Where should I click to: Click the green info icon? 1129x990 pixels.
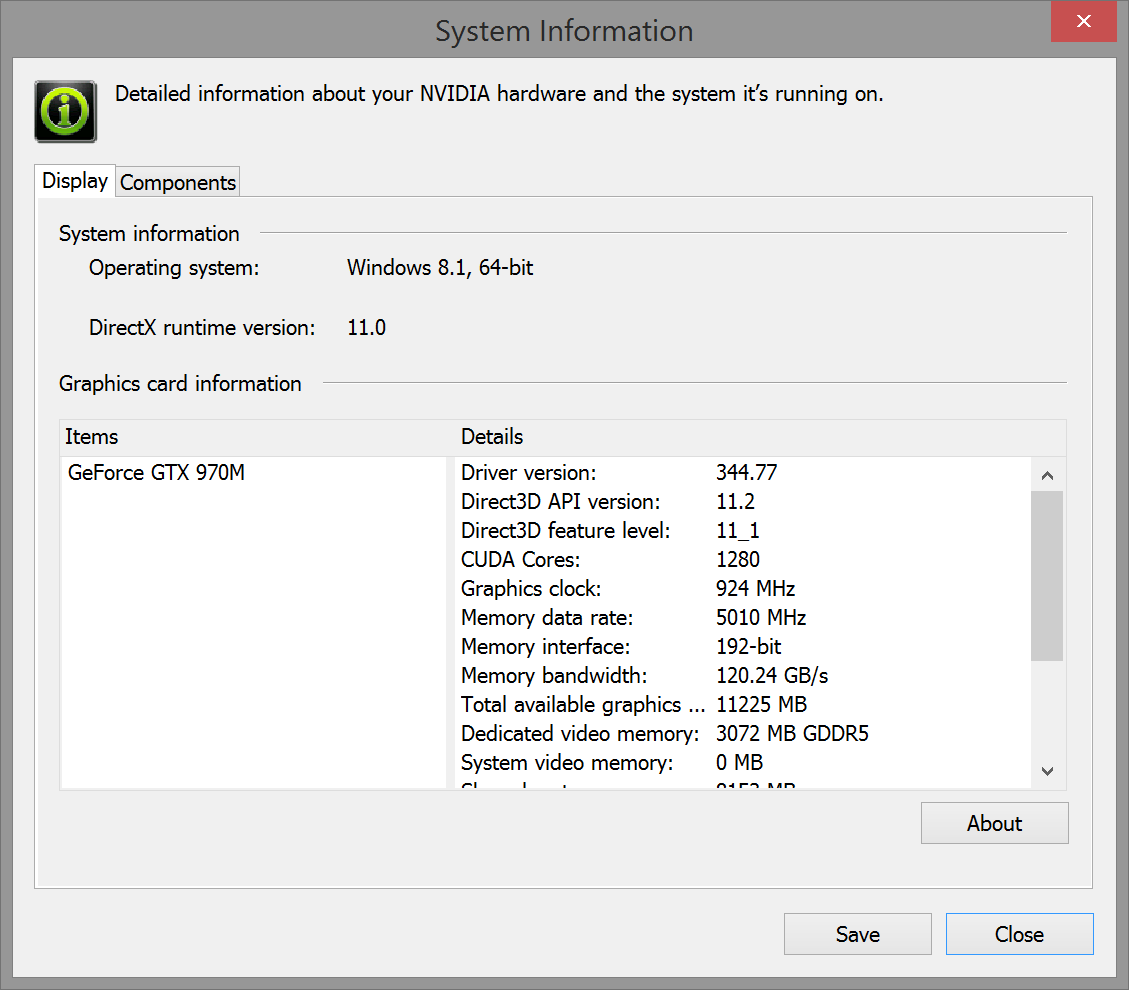pyautogui.click(x=66, y=112)
